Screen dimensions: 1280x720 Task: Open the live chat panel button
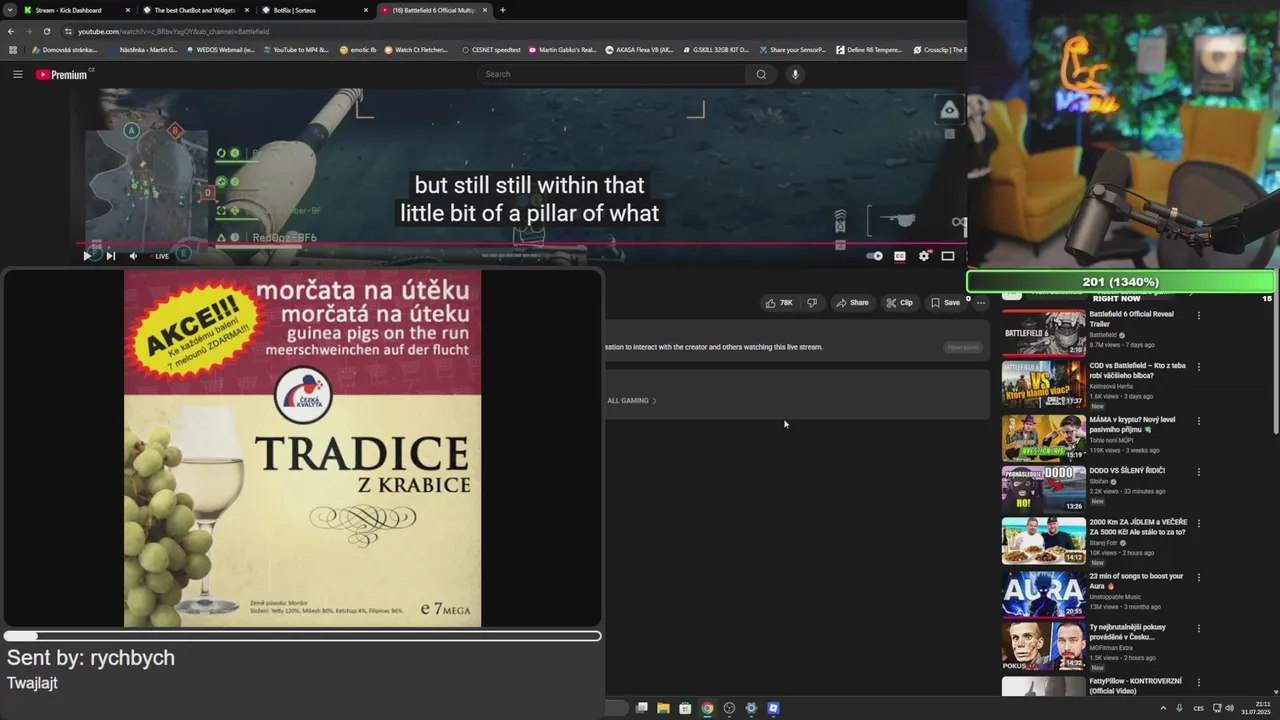963,347
